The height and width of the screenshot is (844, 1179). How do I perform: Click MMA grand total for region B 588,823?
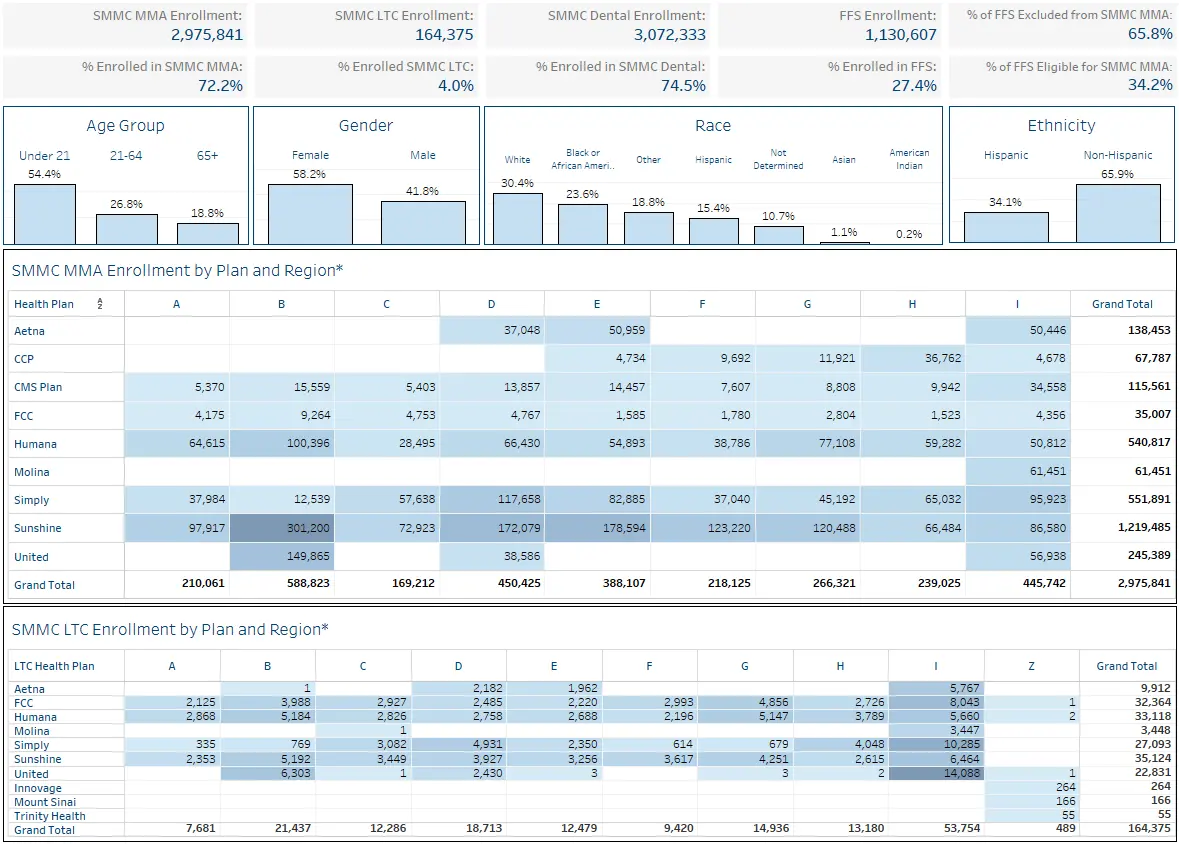pos(308,583)
